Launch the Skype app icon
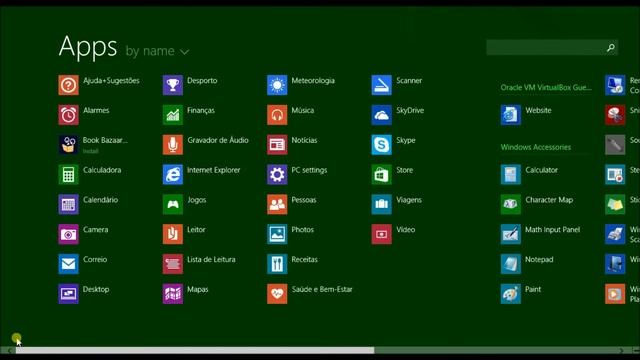This screenshot has width=640, height=360. tap(382, 144)
